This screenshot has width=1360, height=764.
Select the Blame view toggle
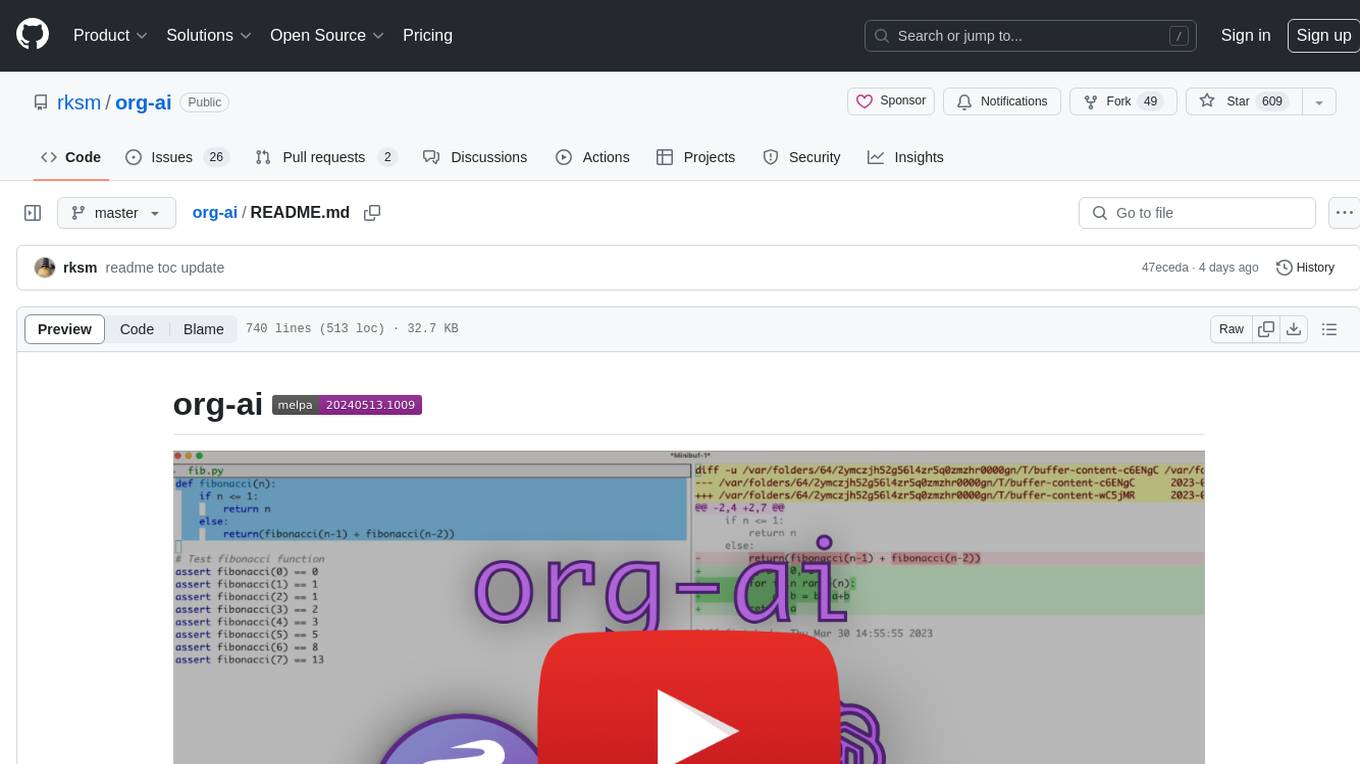click(203, 329)
